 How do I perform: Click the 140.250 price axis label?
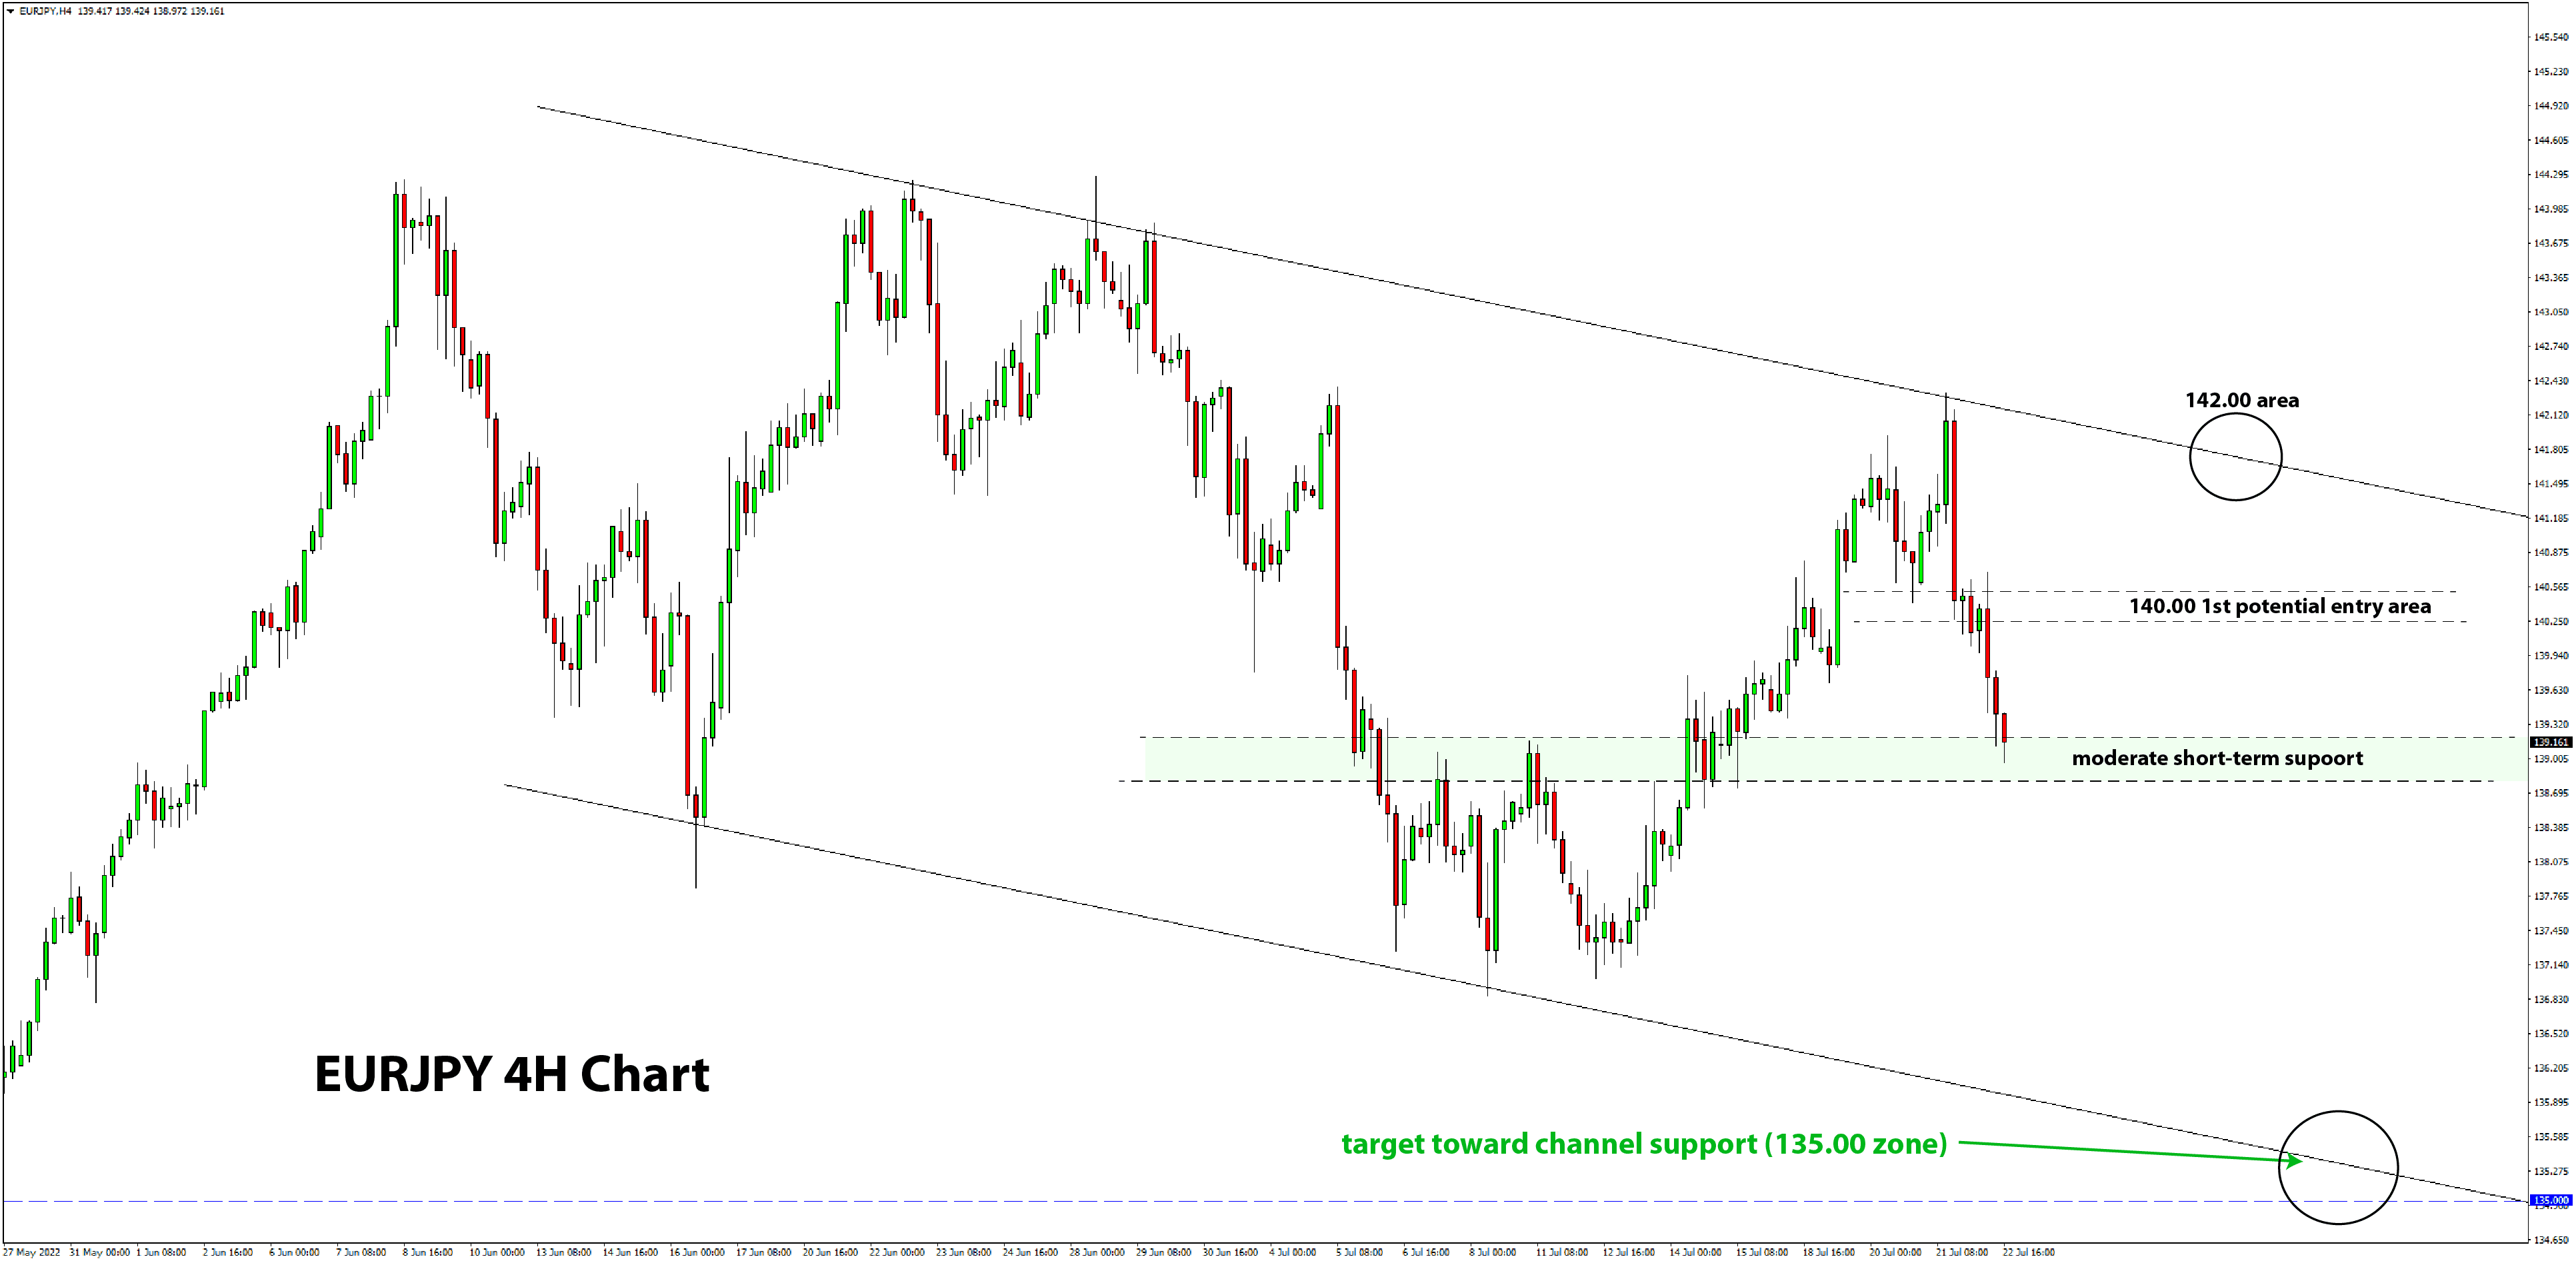tap(2550, 621)
